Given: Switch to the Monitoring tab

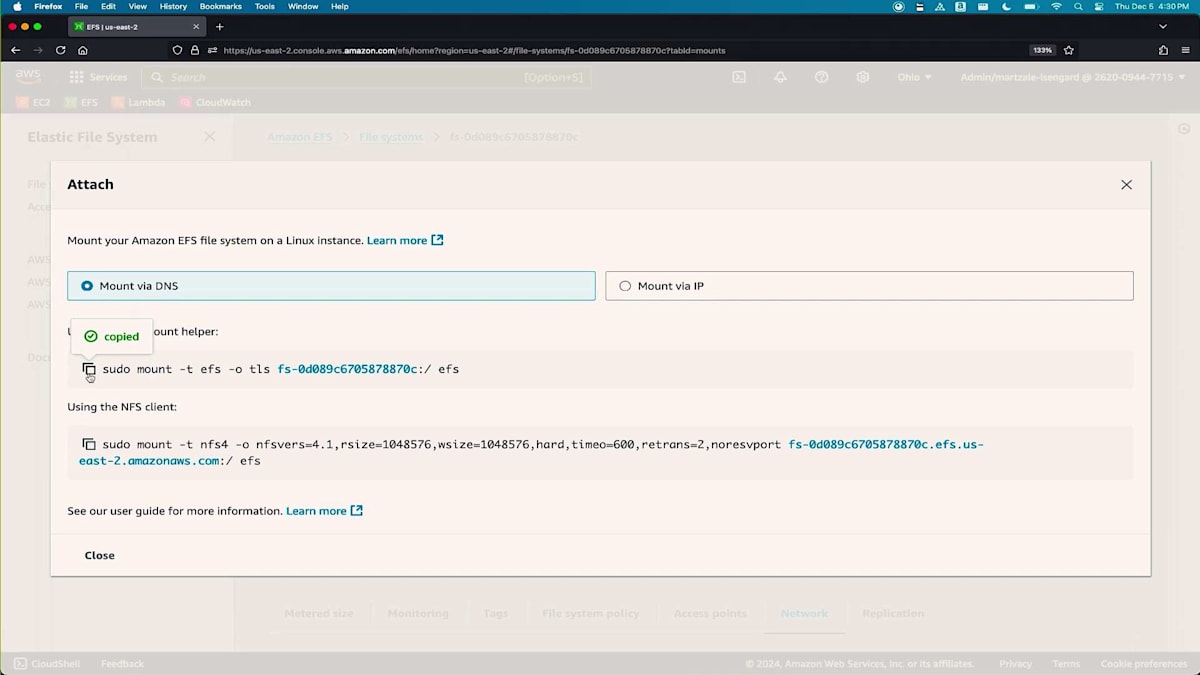Looking at the screenshot, I should (x=418, y=614).
